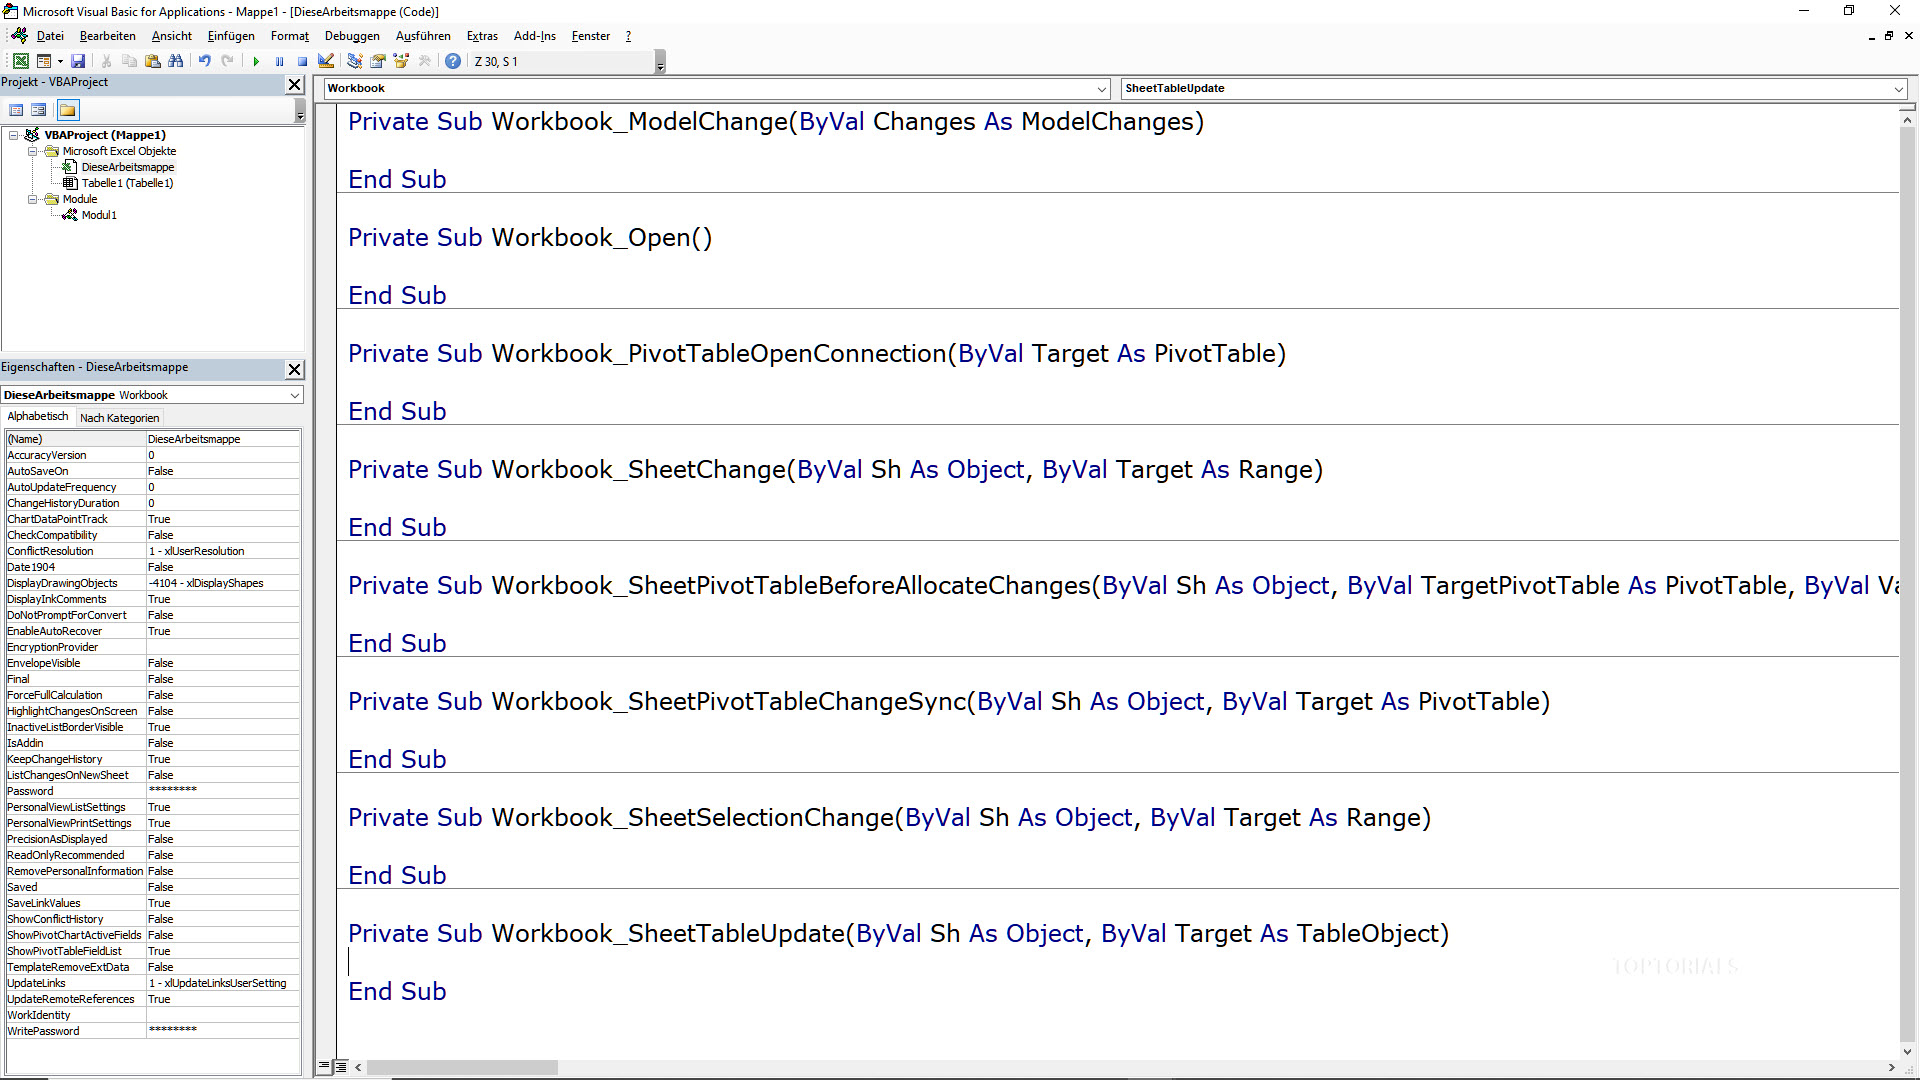This screenshot has width=1920, height=1080.
Task: Open Find with the binoculars icon
Action: tap(176, 61)
